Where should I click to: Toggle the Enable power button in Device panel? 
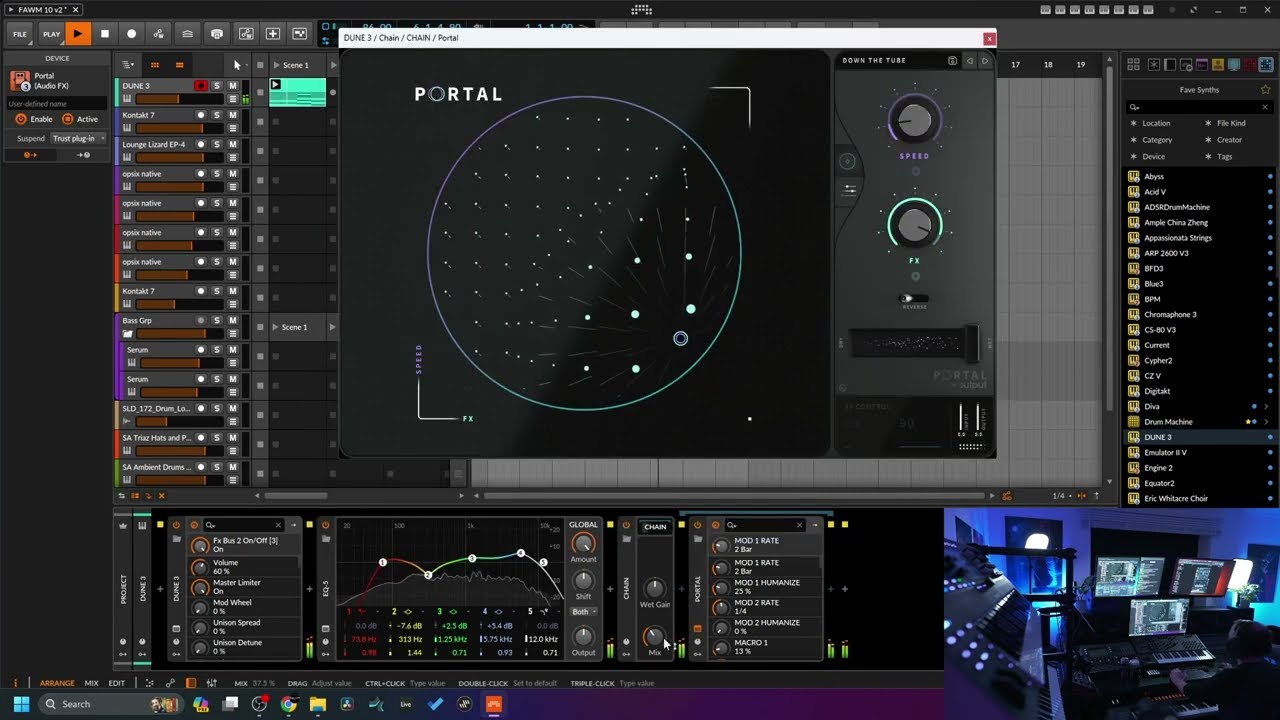click(20, 119)
